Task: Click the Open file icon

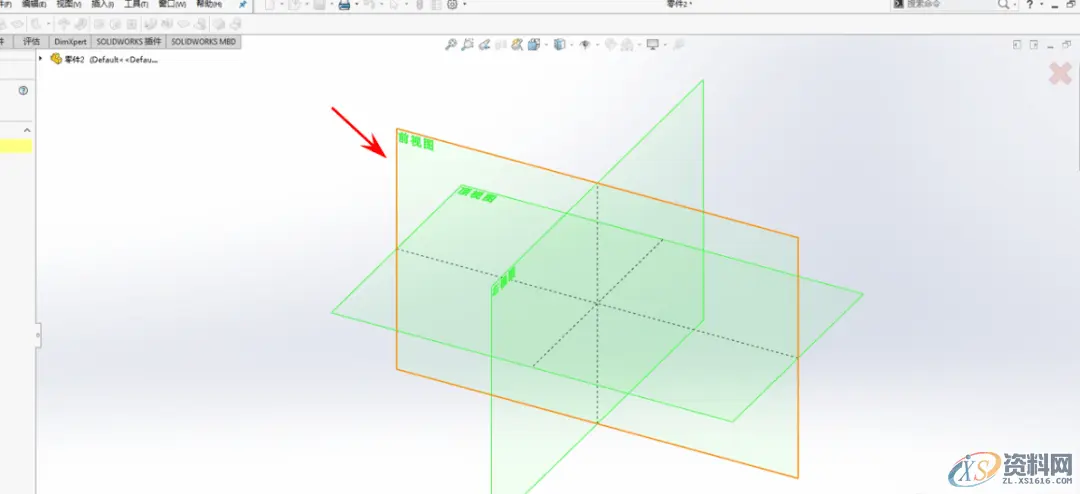Action: coord(294,4)
